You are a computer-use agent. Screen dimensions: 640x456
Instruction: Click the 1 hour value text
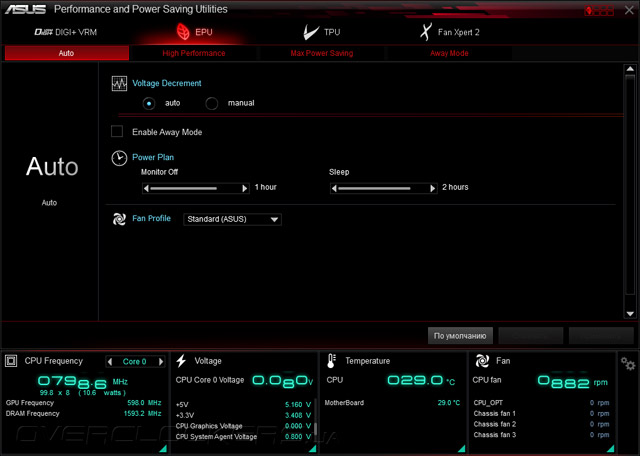click(x=266, y=187)
